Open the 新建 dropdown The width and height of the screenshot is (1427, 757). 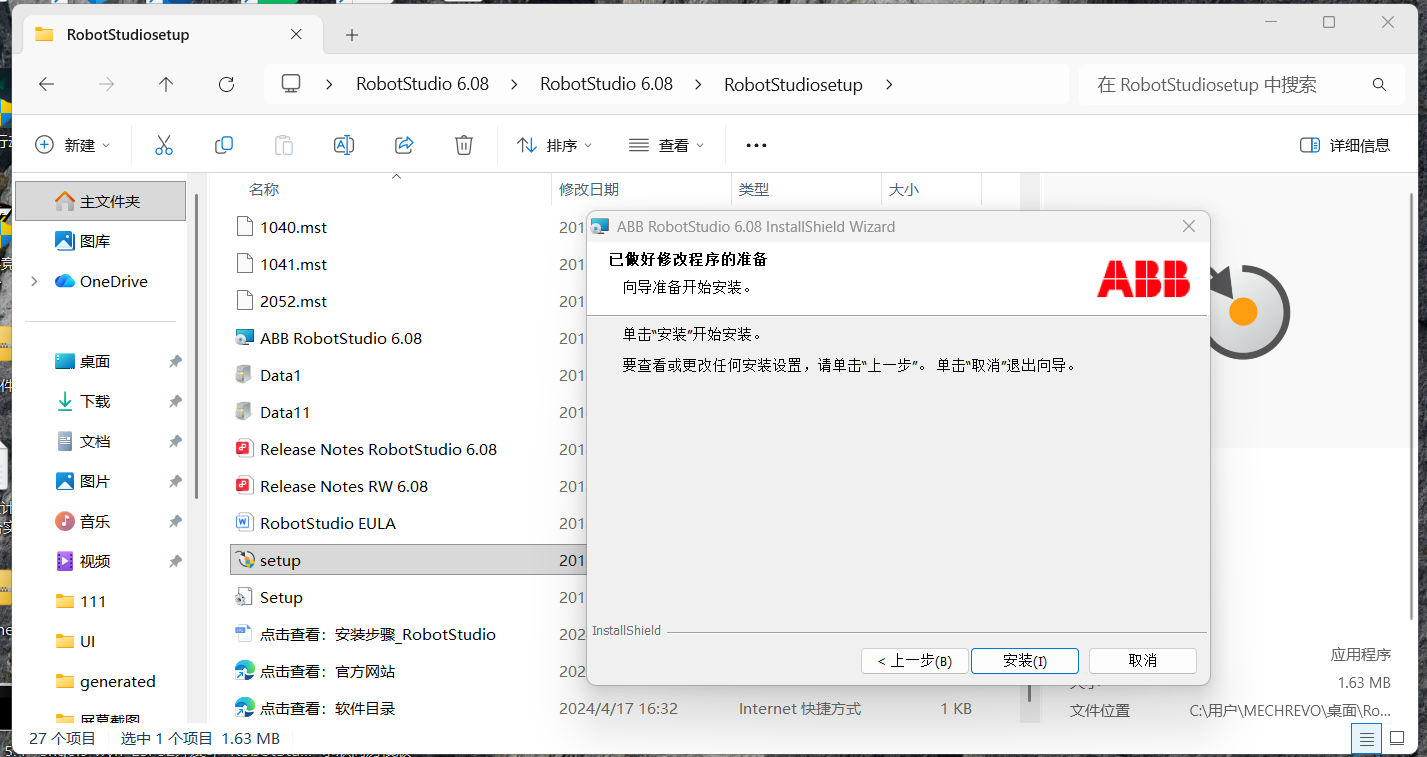(73, 145)
